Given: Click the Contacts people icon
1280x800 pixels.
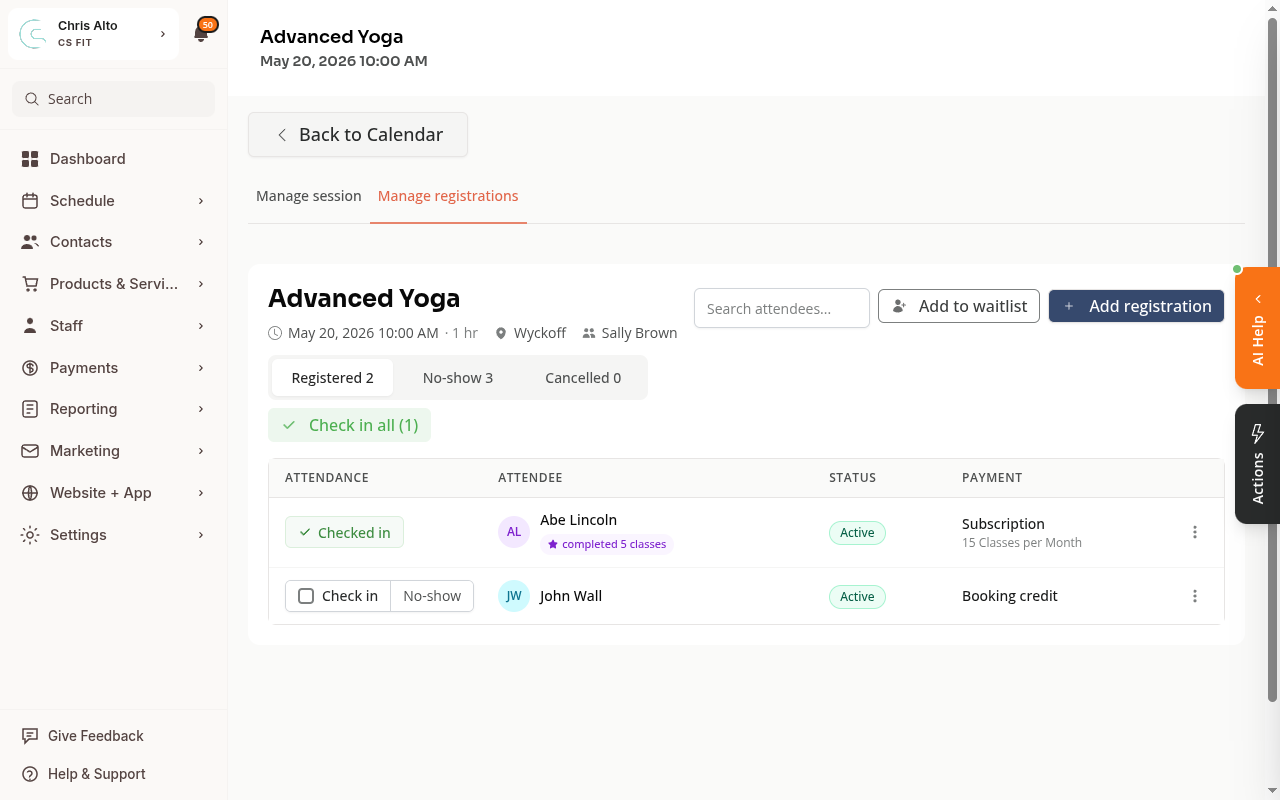Looking at the screenshot, I should pyautogui.click(x=30, y=242).
